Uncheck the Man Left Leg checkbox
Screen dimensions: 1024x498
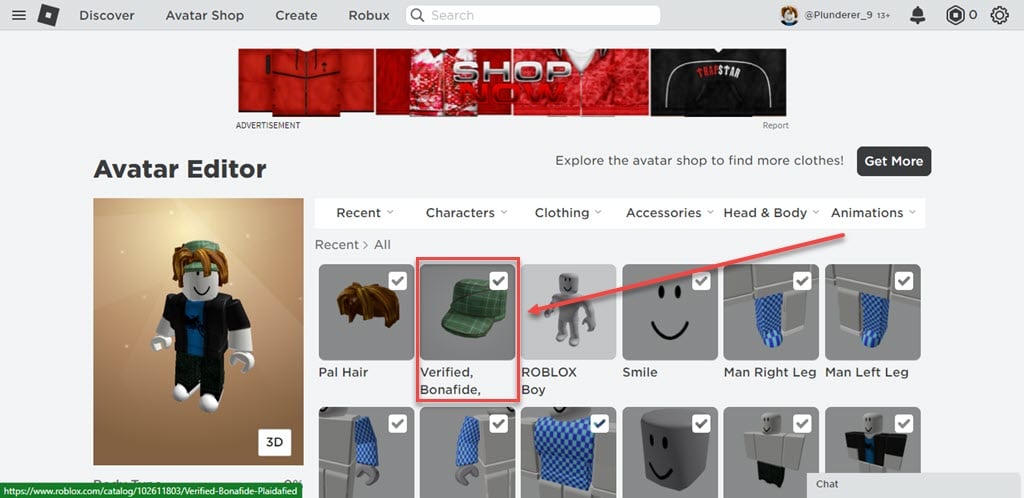click(x=904, y=281)
